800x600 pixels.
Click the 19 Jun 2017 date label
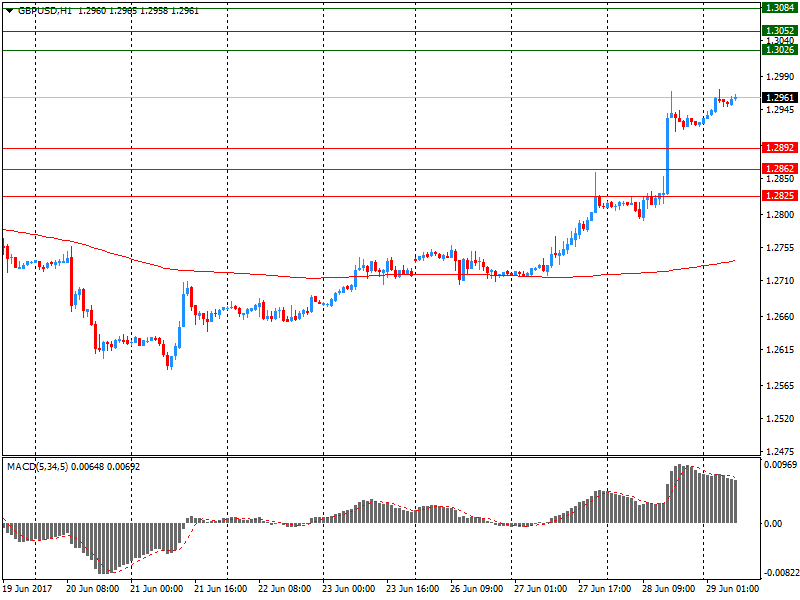point(28,588)
